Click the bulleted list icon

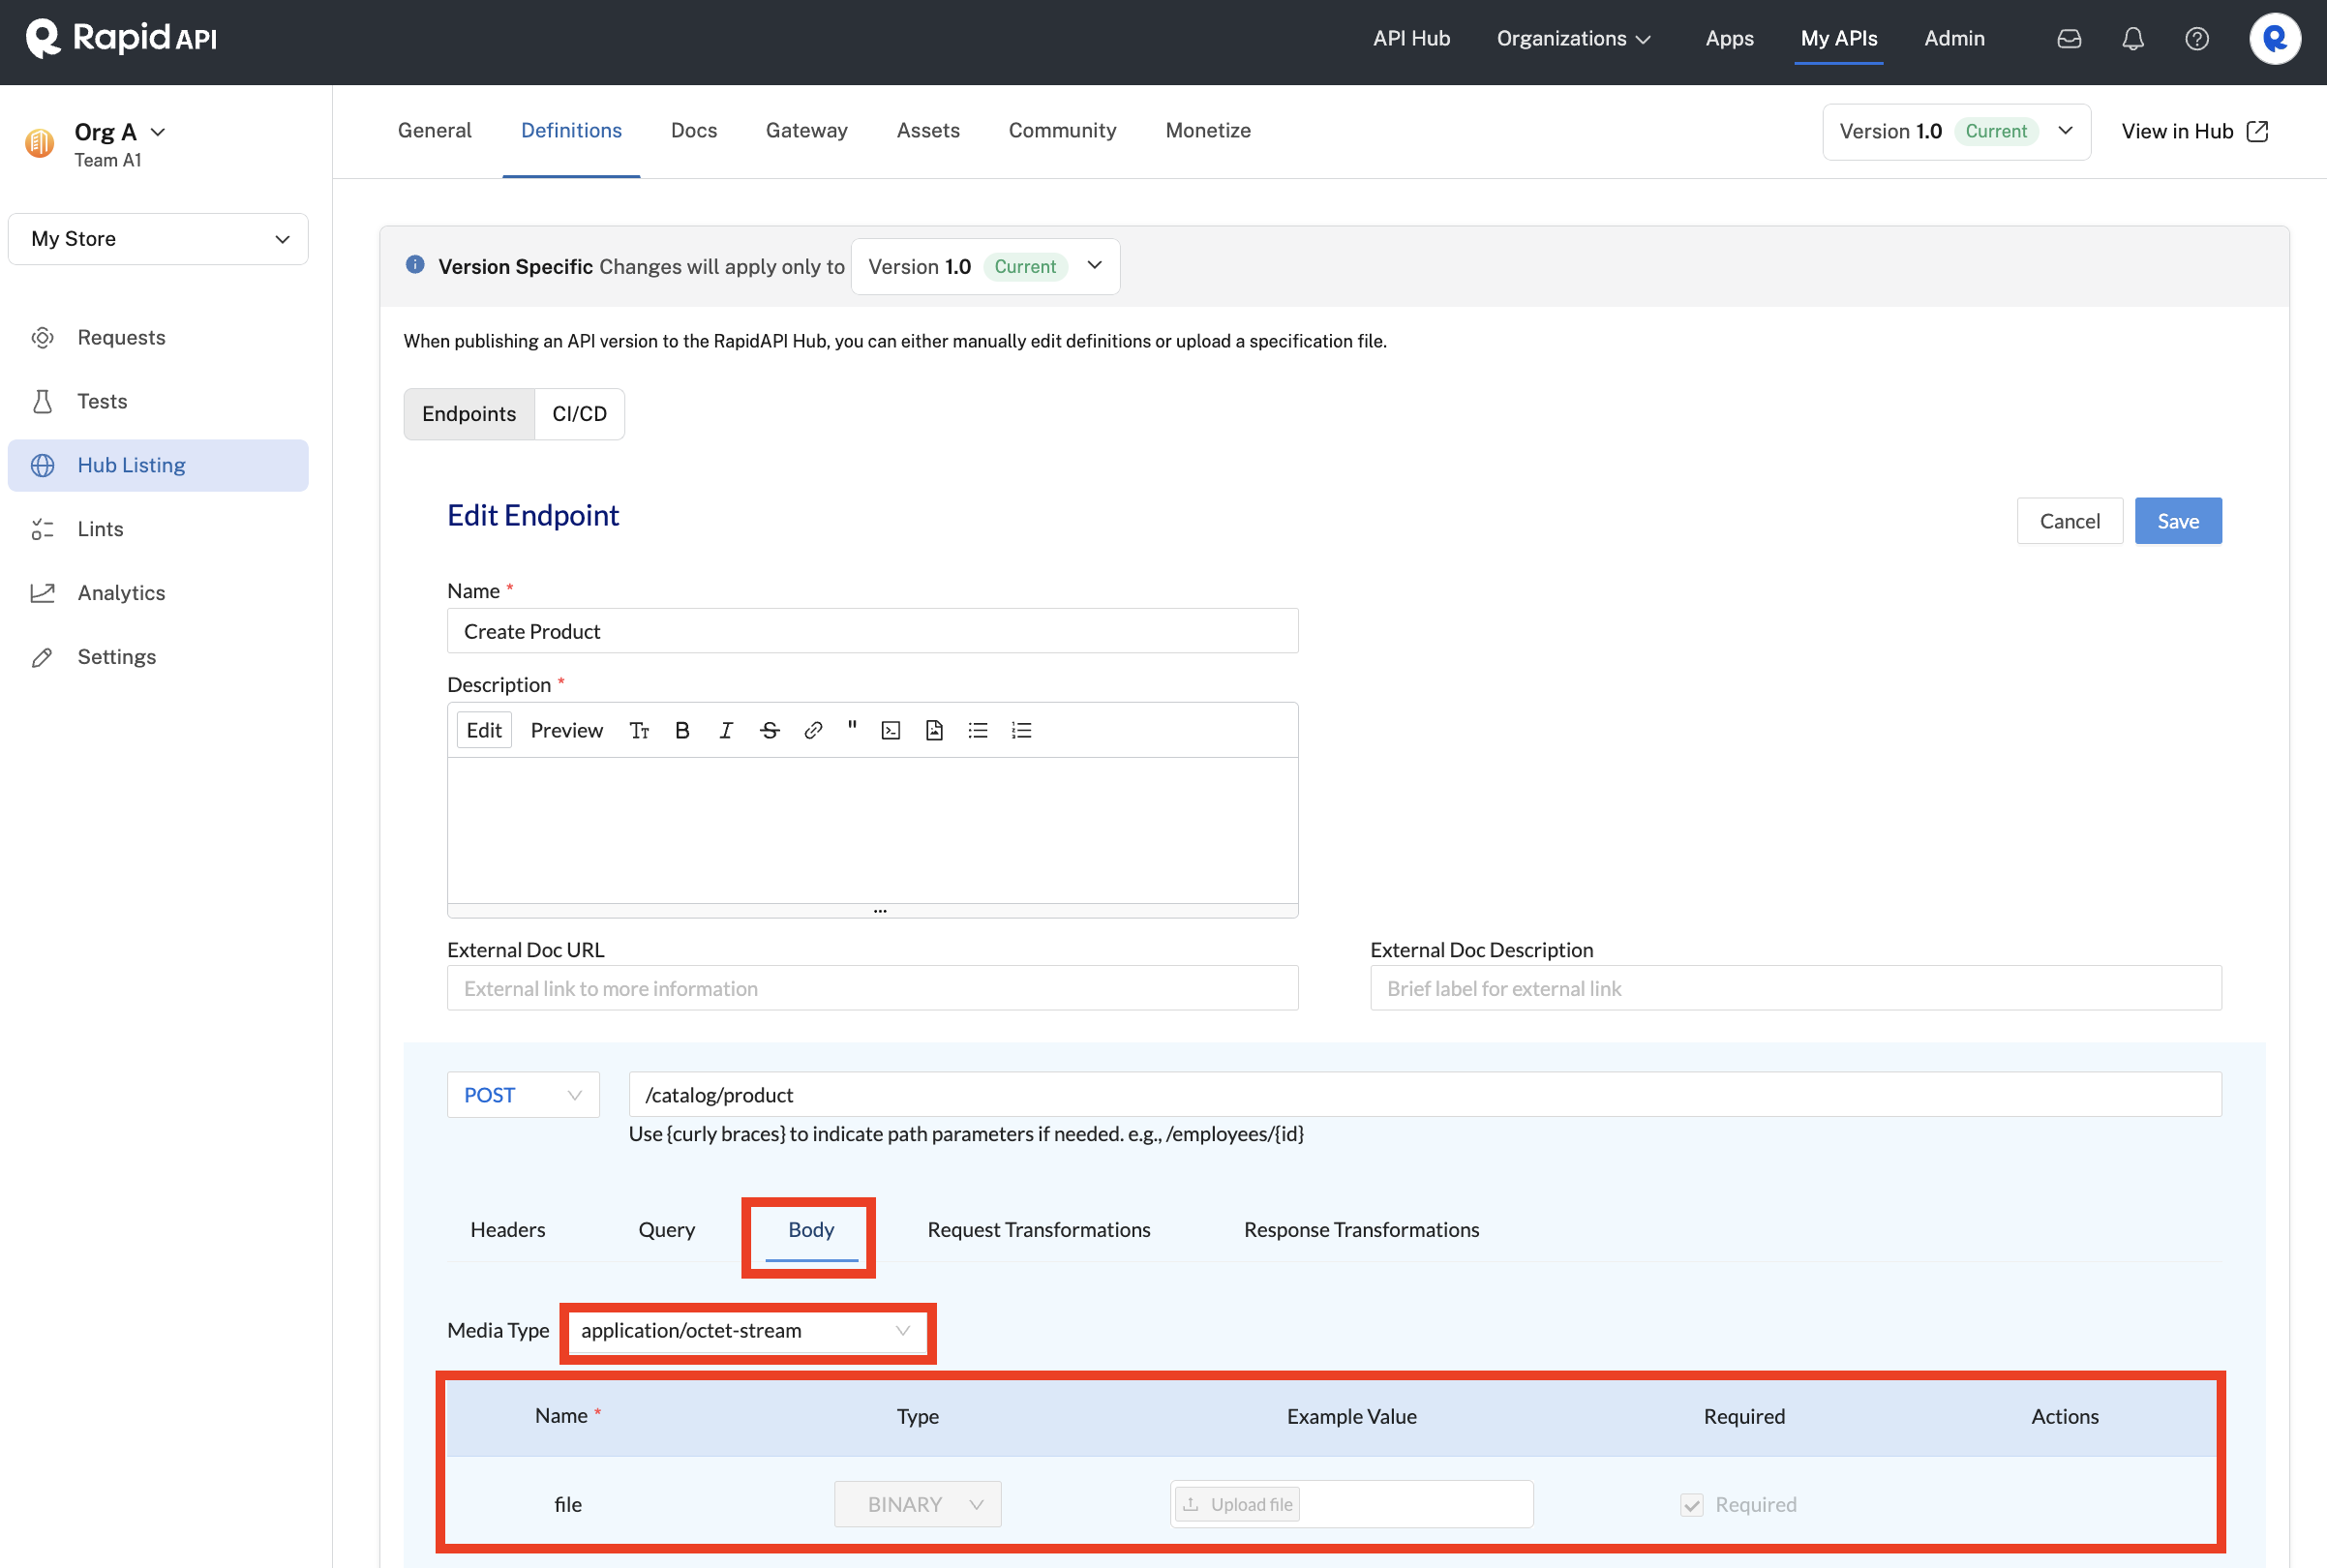coord(977,730)
